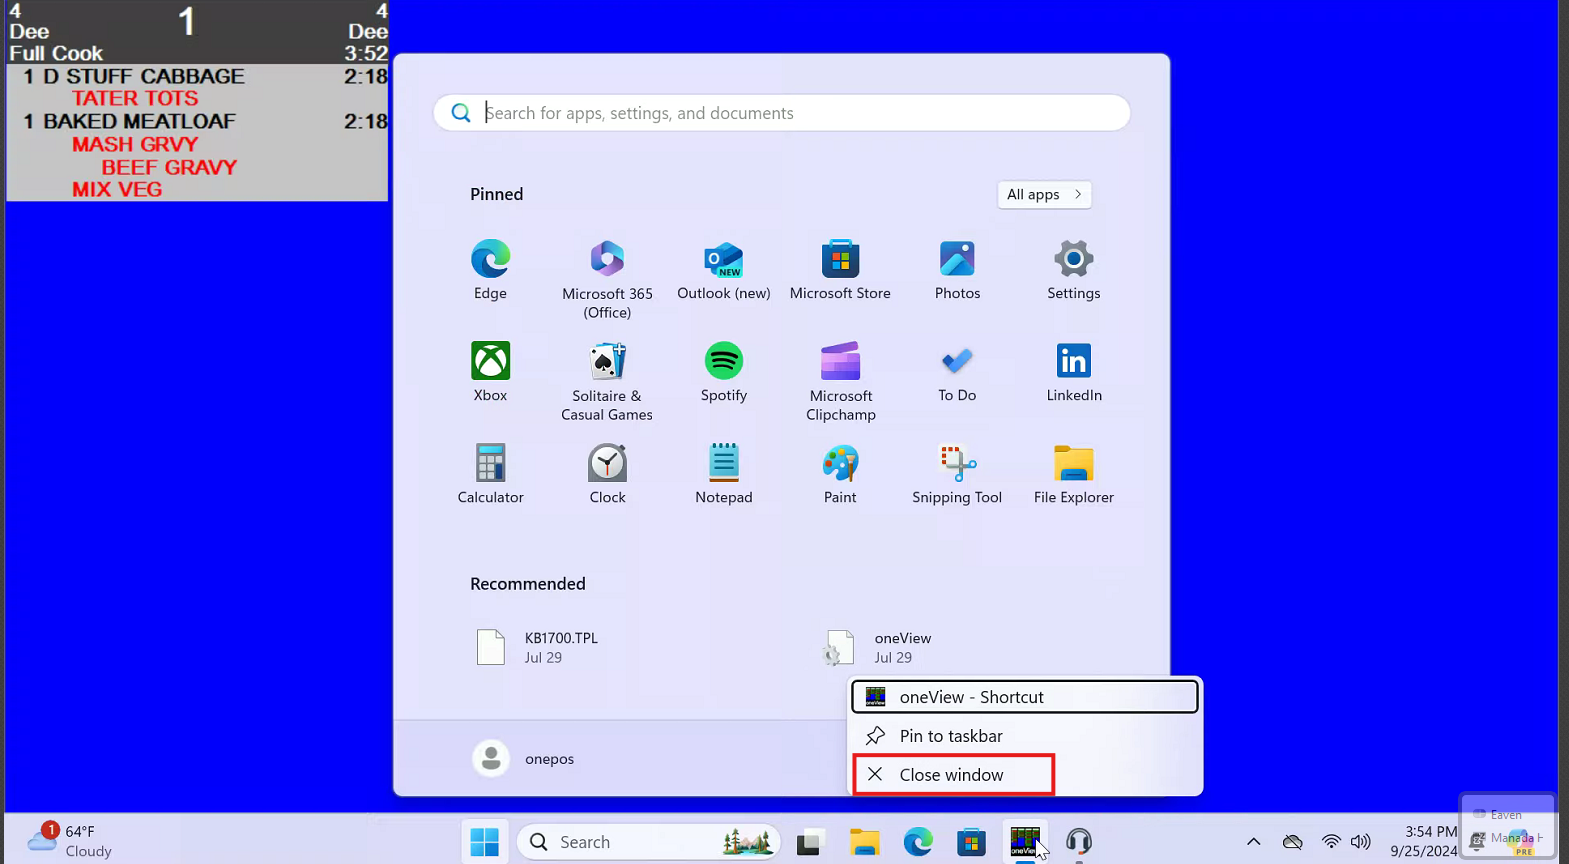Open Microsoft Store from the taskbar
The height and width of the screenshot is (864, 1569).
point(971,842)
